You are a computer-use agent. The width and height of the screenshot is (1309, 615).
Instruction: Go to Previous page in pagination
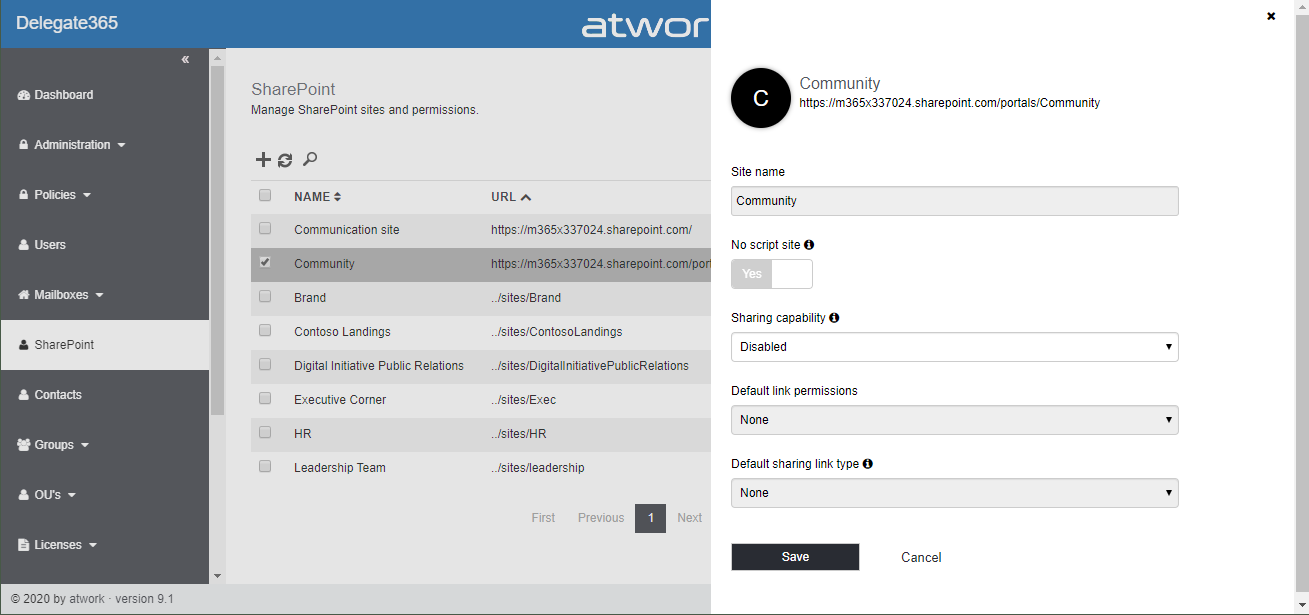tap(601, 518)
